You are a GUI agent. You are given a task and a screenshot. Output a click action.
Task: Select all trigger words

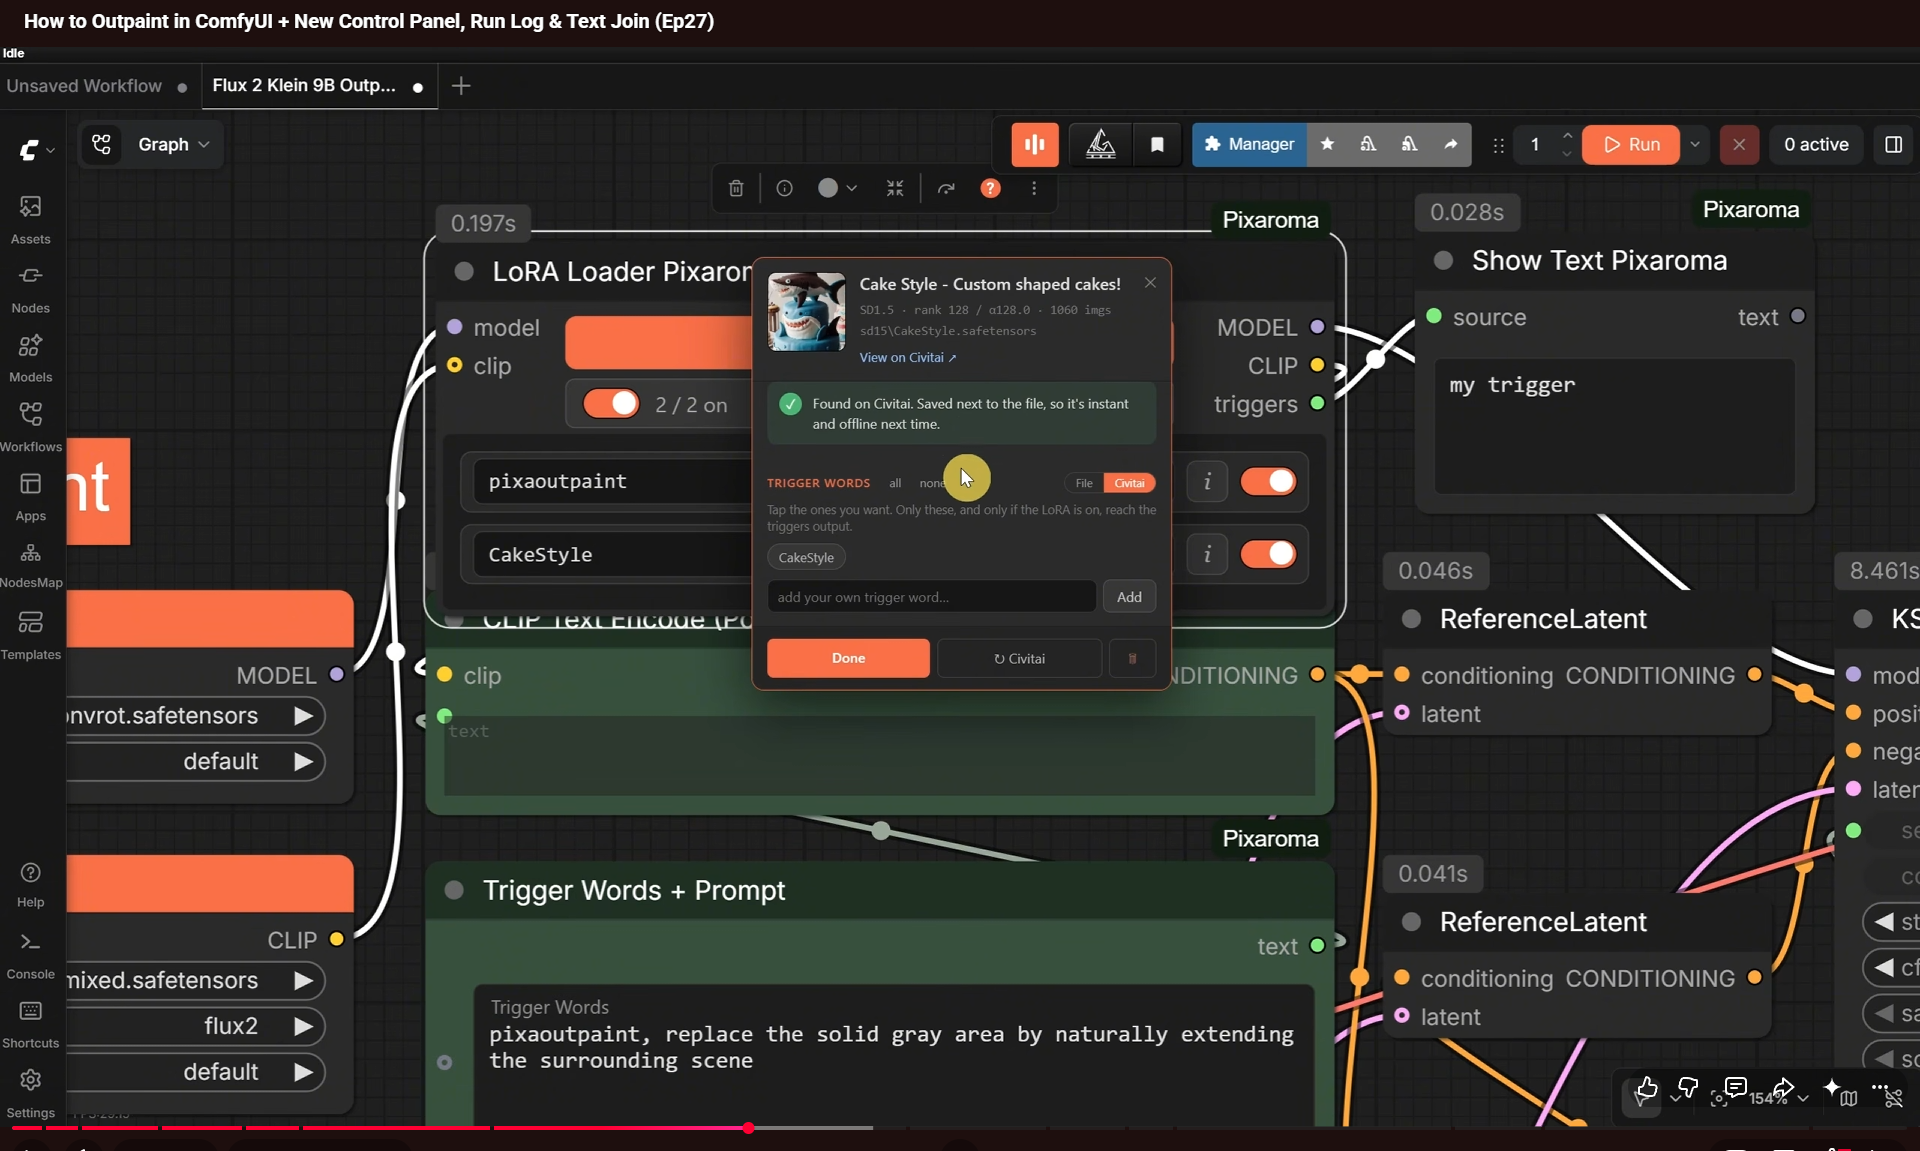tap(895, 483)
